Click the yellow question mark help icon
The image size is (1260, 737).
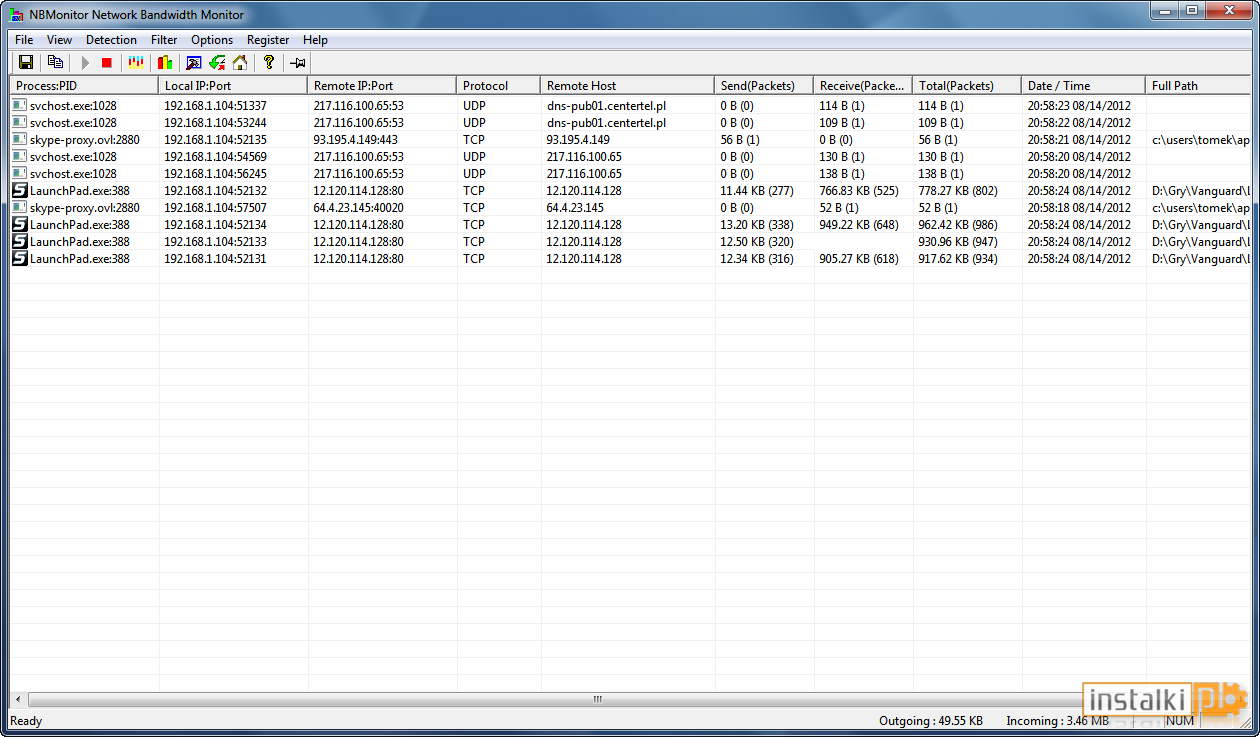[x=268, y=62]
